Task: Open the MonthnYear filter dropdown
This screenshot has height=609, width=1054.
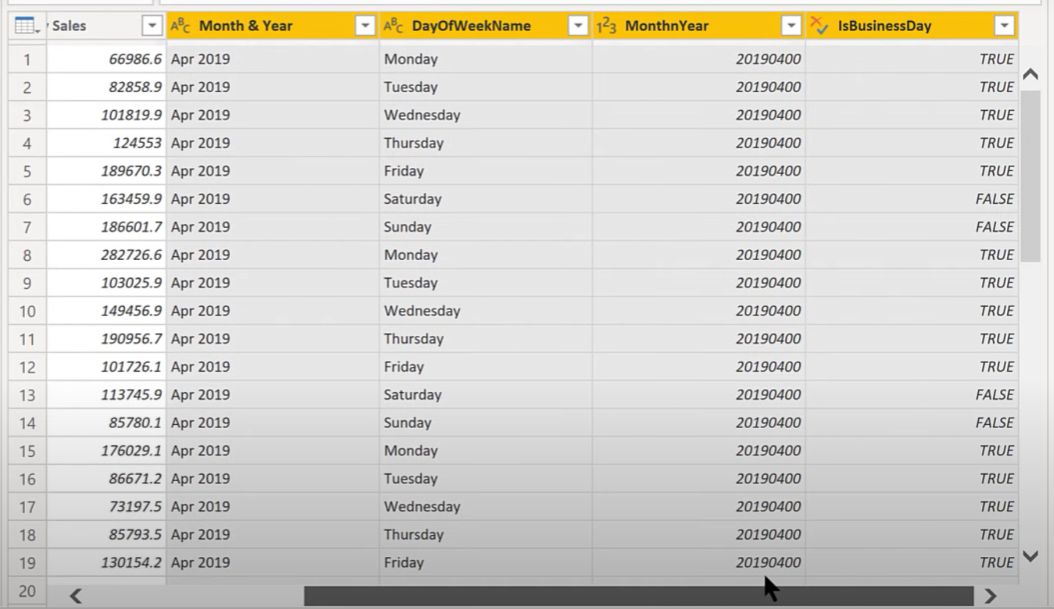Action: [x=791, y=26]
